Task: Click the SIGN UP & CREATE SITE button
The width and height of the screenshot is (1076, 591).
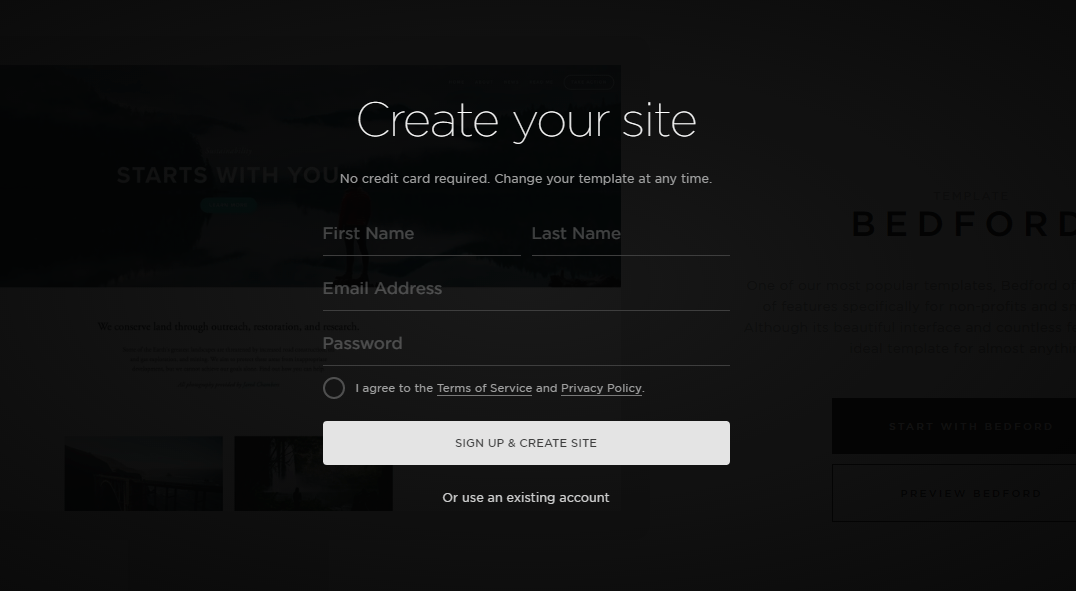Action: point(526,443)
